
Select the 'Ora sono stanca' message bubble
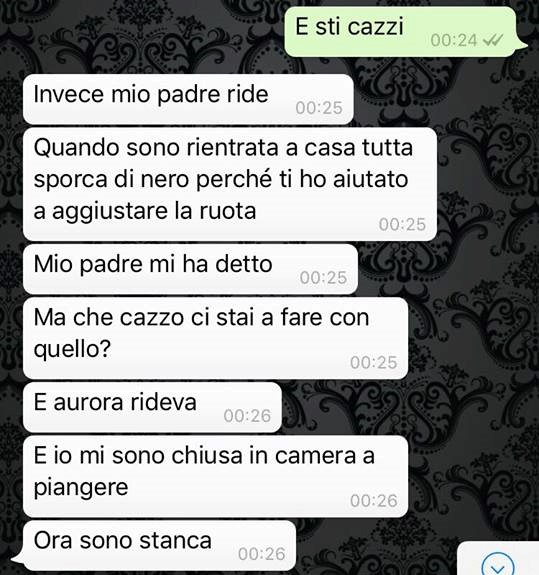(156, 545)
